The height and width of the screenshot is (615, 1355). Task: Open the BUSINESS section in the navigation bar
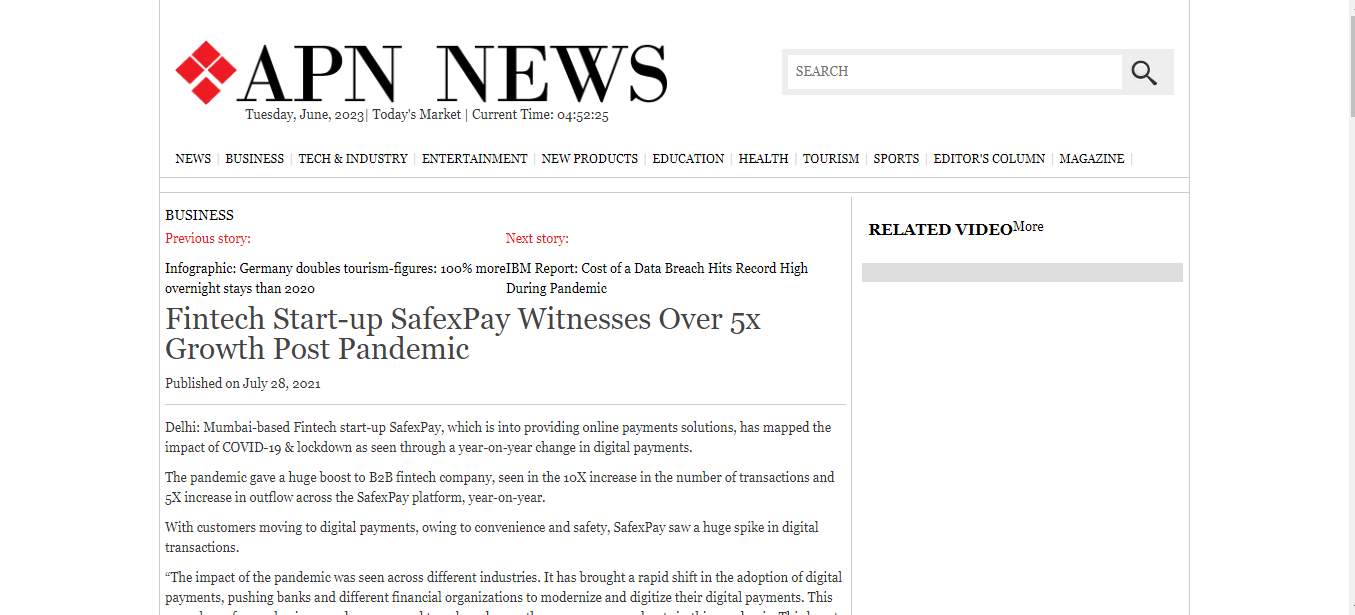click(254, 158)
